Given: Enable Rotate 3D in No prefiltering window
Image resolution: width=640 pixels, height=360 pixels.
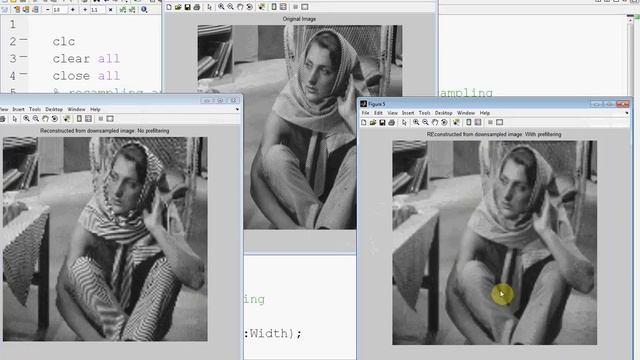Looking at the screenshot, I should click(55, 119).
